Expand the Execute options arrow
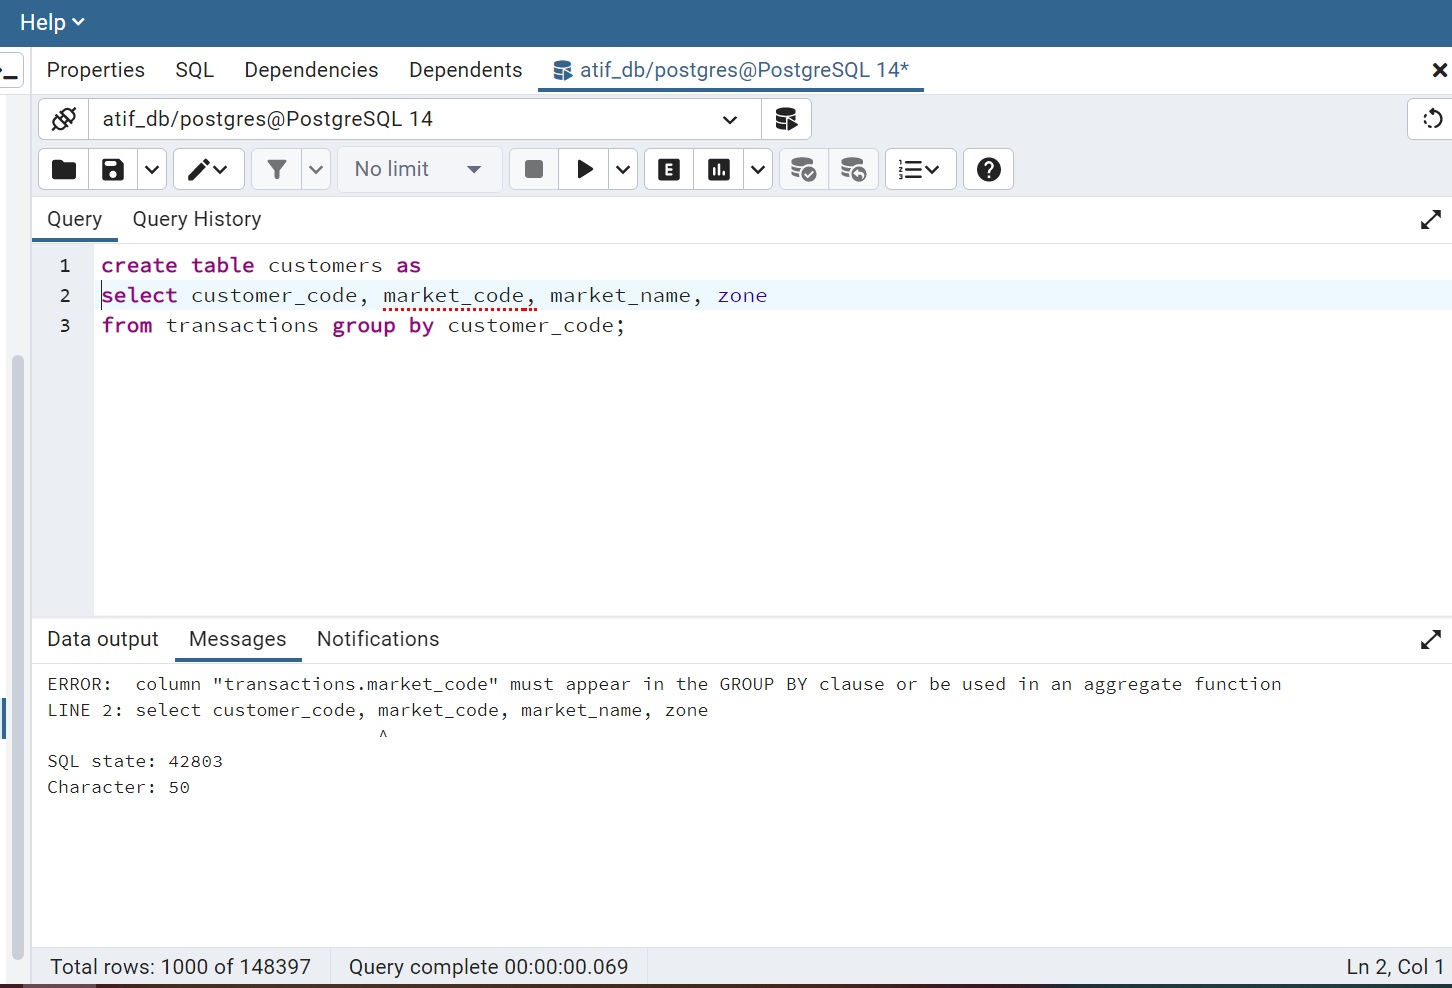 (x=623, y=169)
